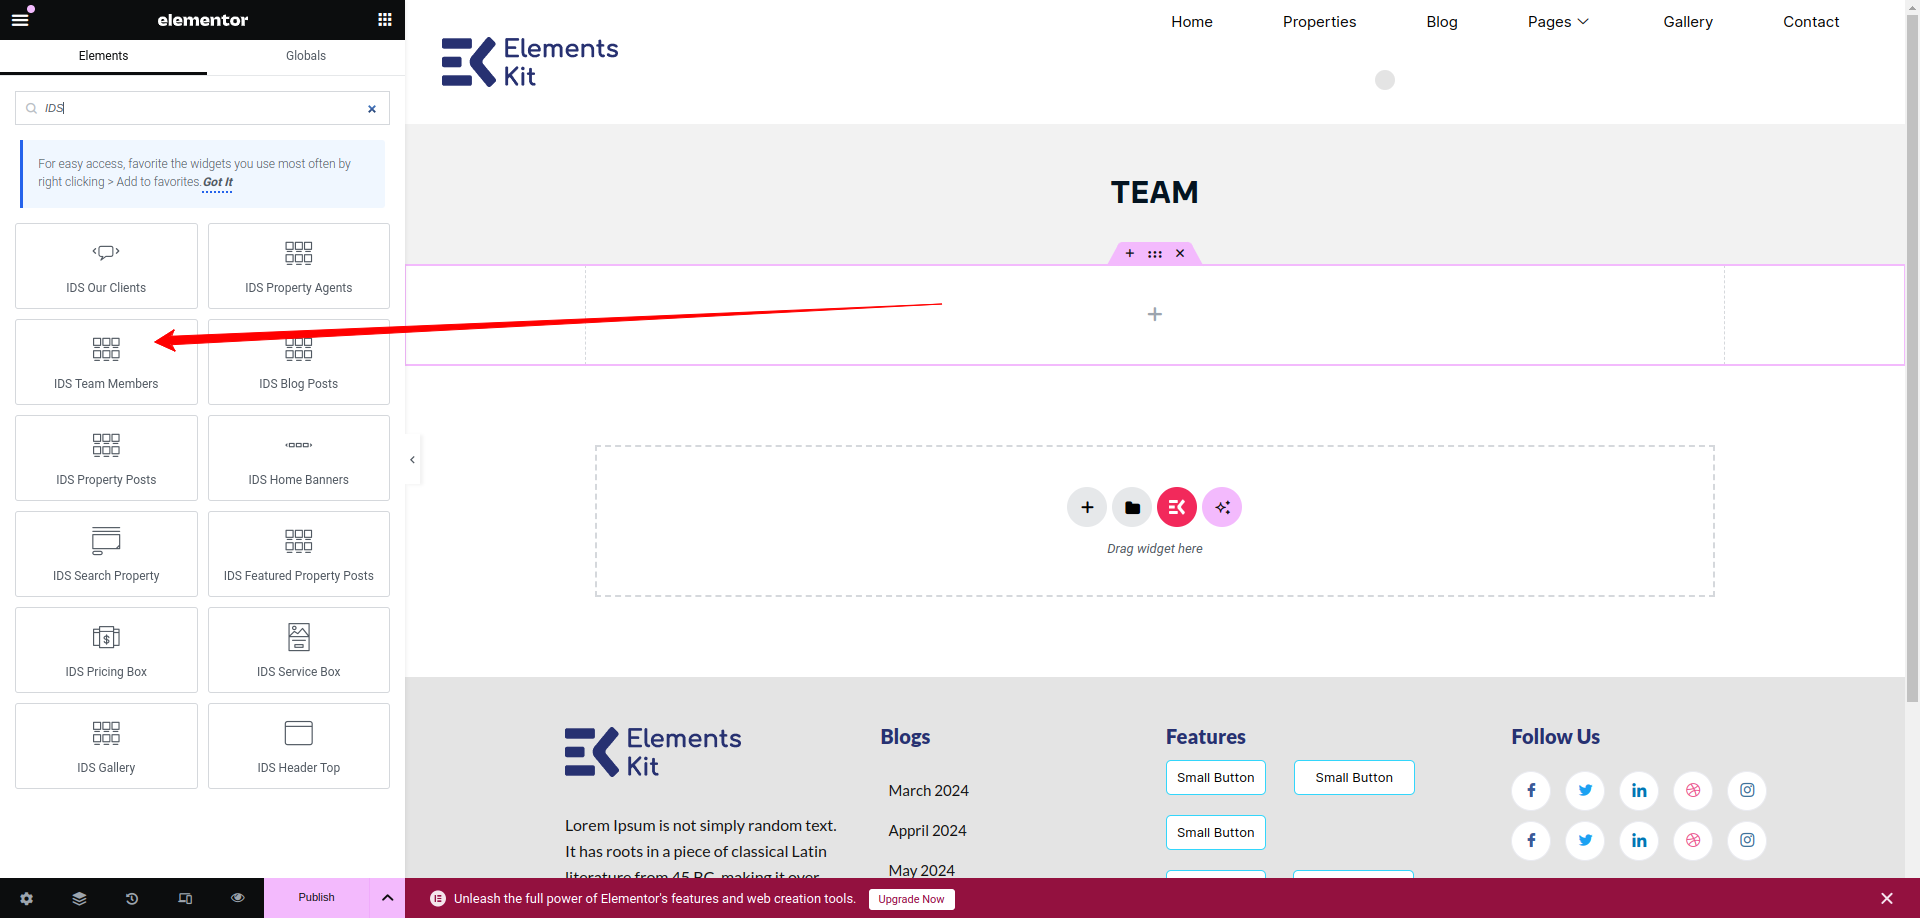Open top-row Facebook icon under Follow Us

pos(1531,791)
